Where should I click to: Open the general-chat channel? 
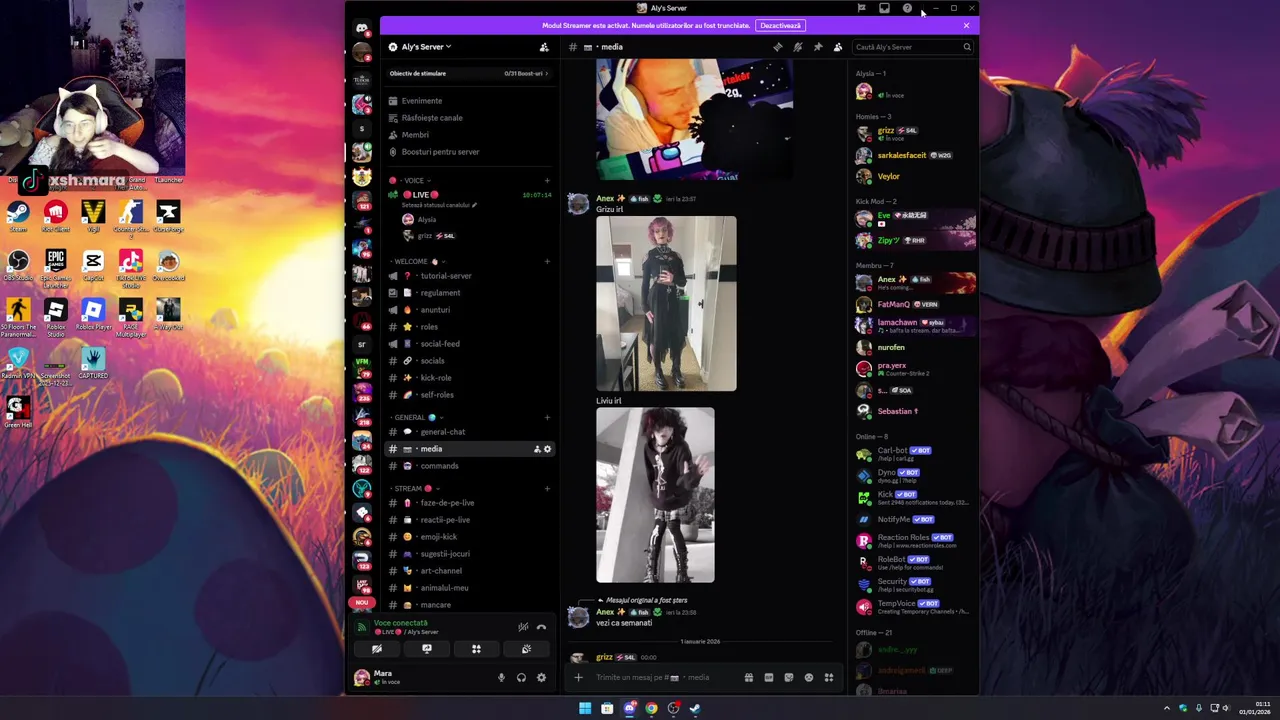point(469,432)
